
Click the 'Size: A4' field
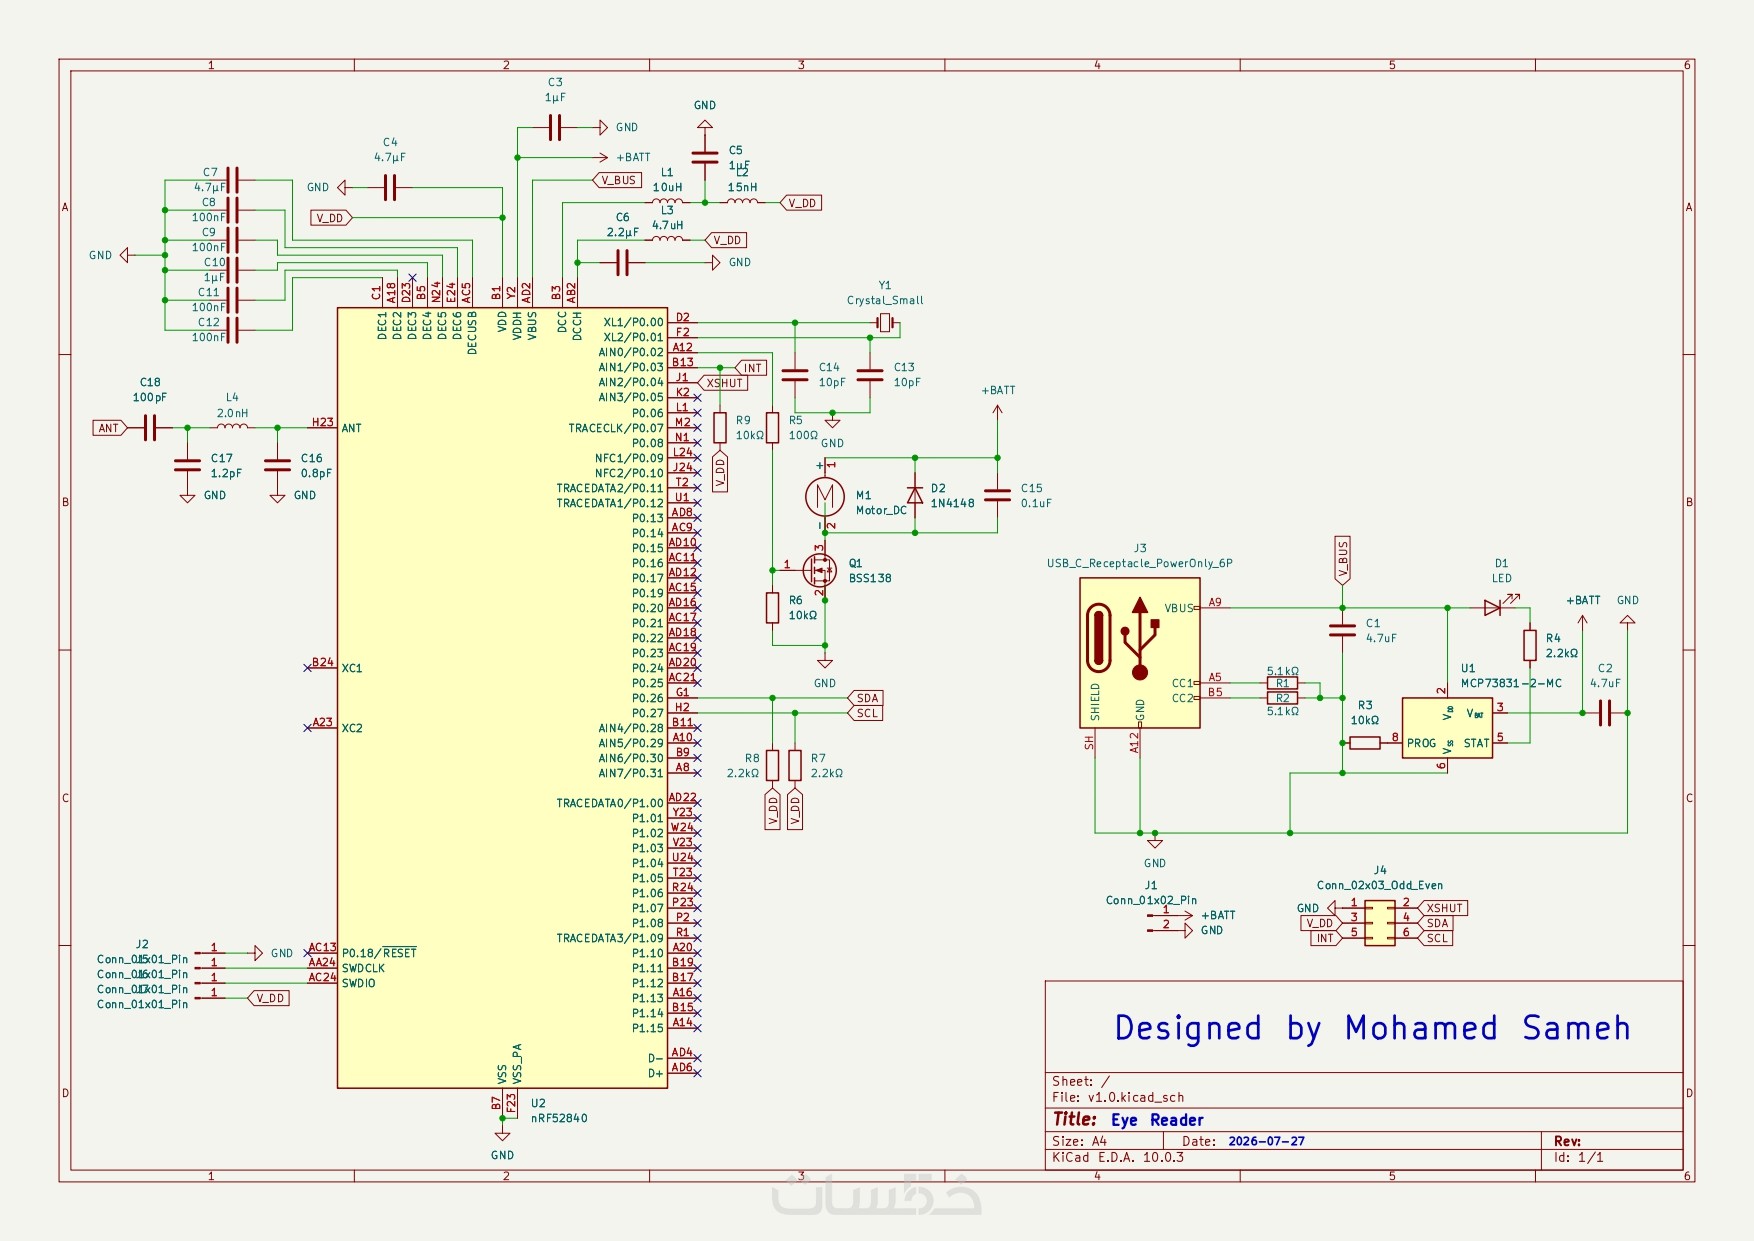coord(1079,1141)
